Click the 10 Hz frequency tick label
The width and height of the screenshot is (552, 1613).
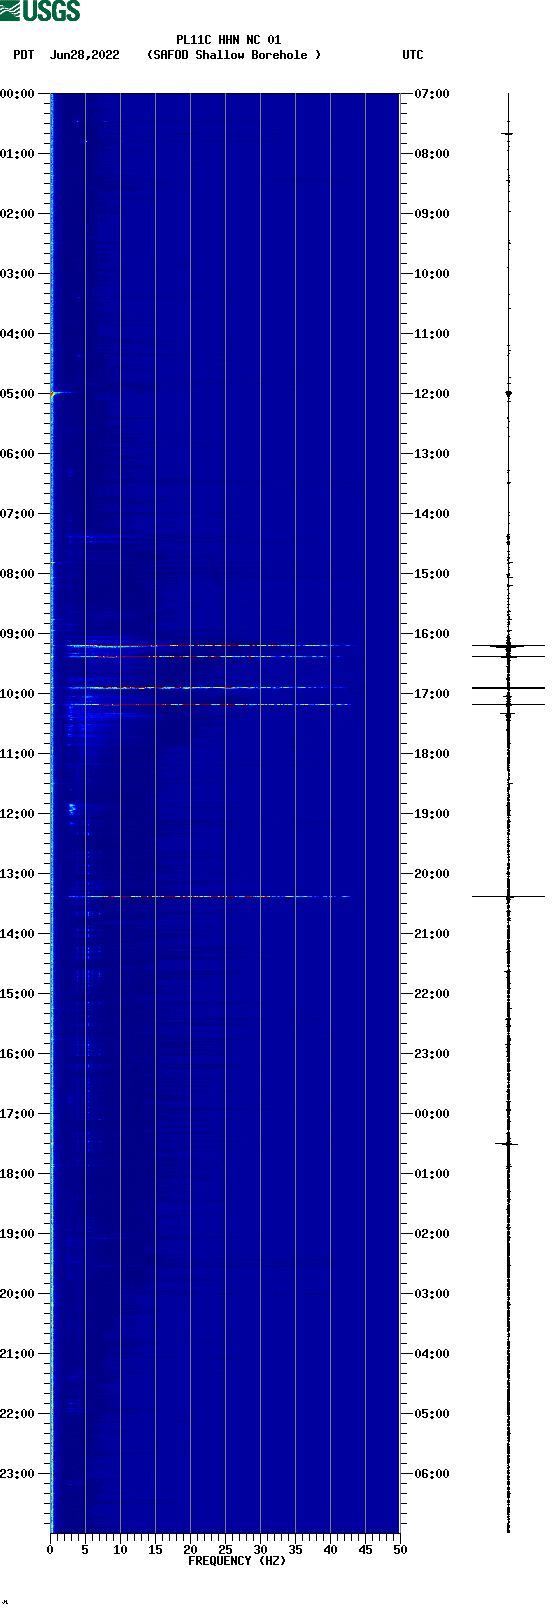(120, 1550)
